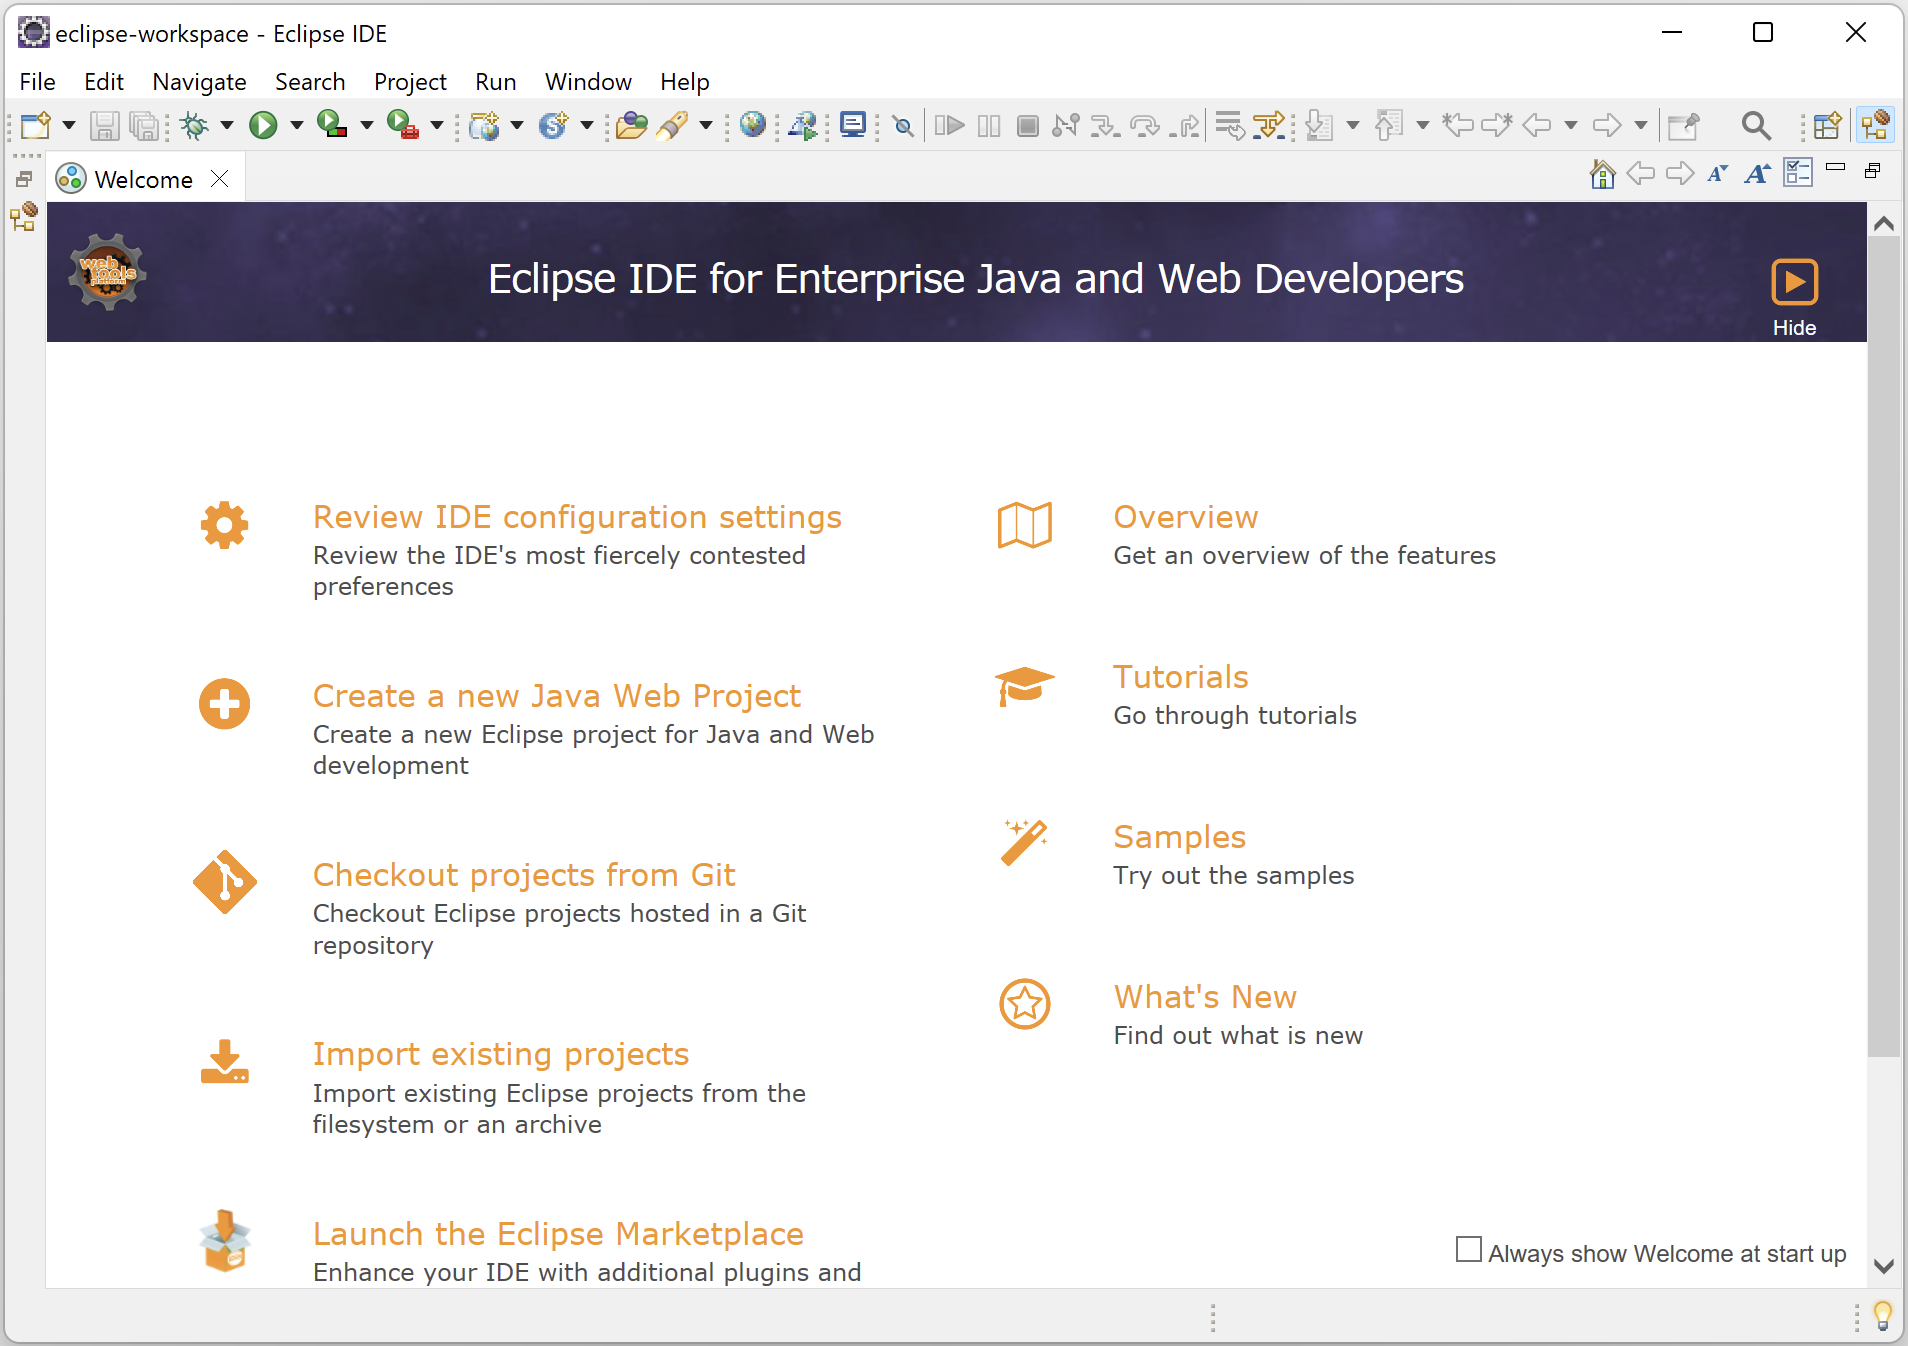Click the Resume debug icon
Screen dimensions: 1908x1346
coord(949,126)
